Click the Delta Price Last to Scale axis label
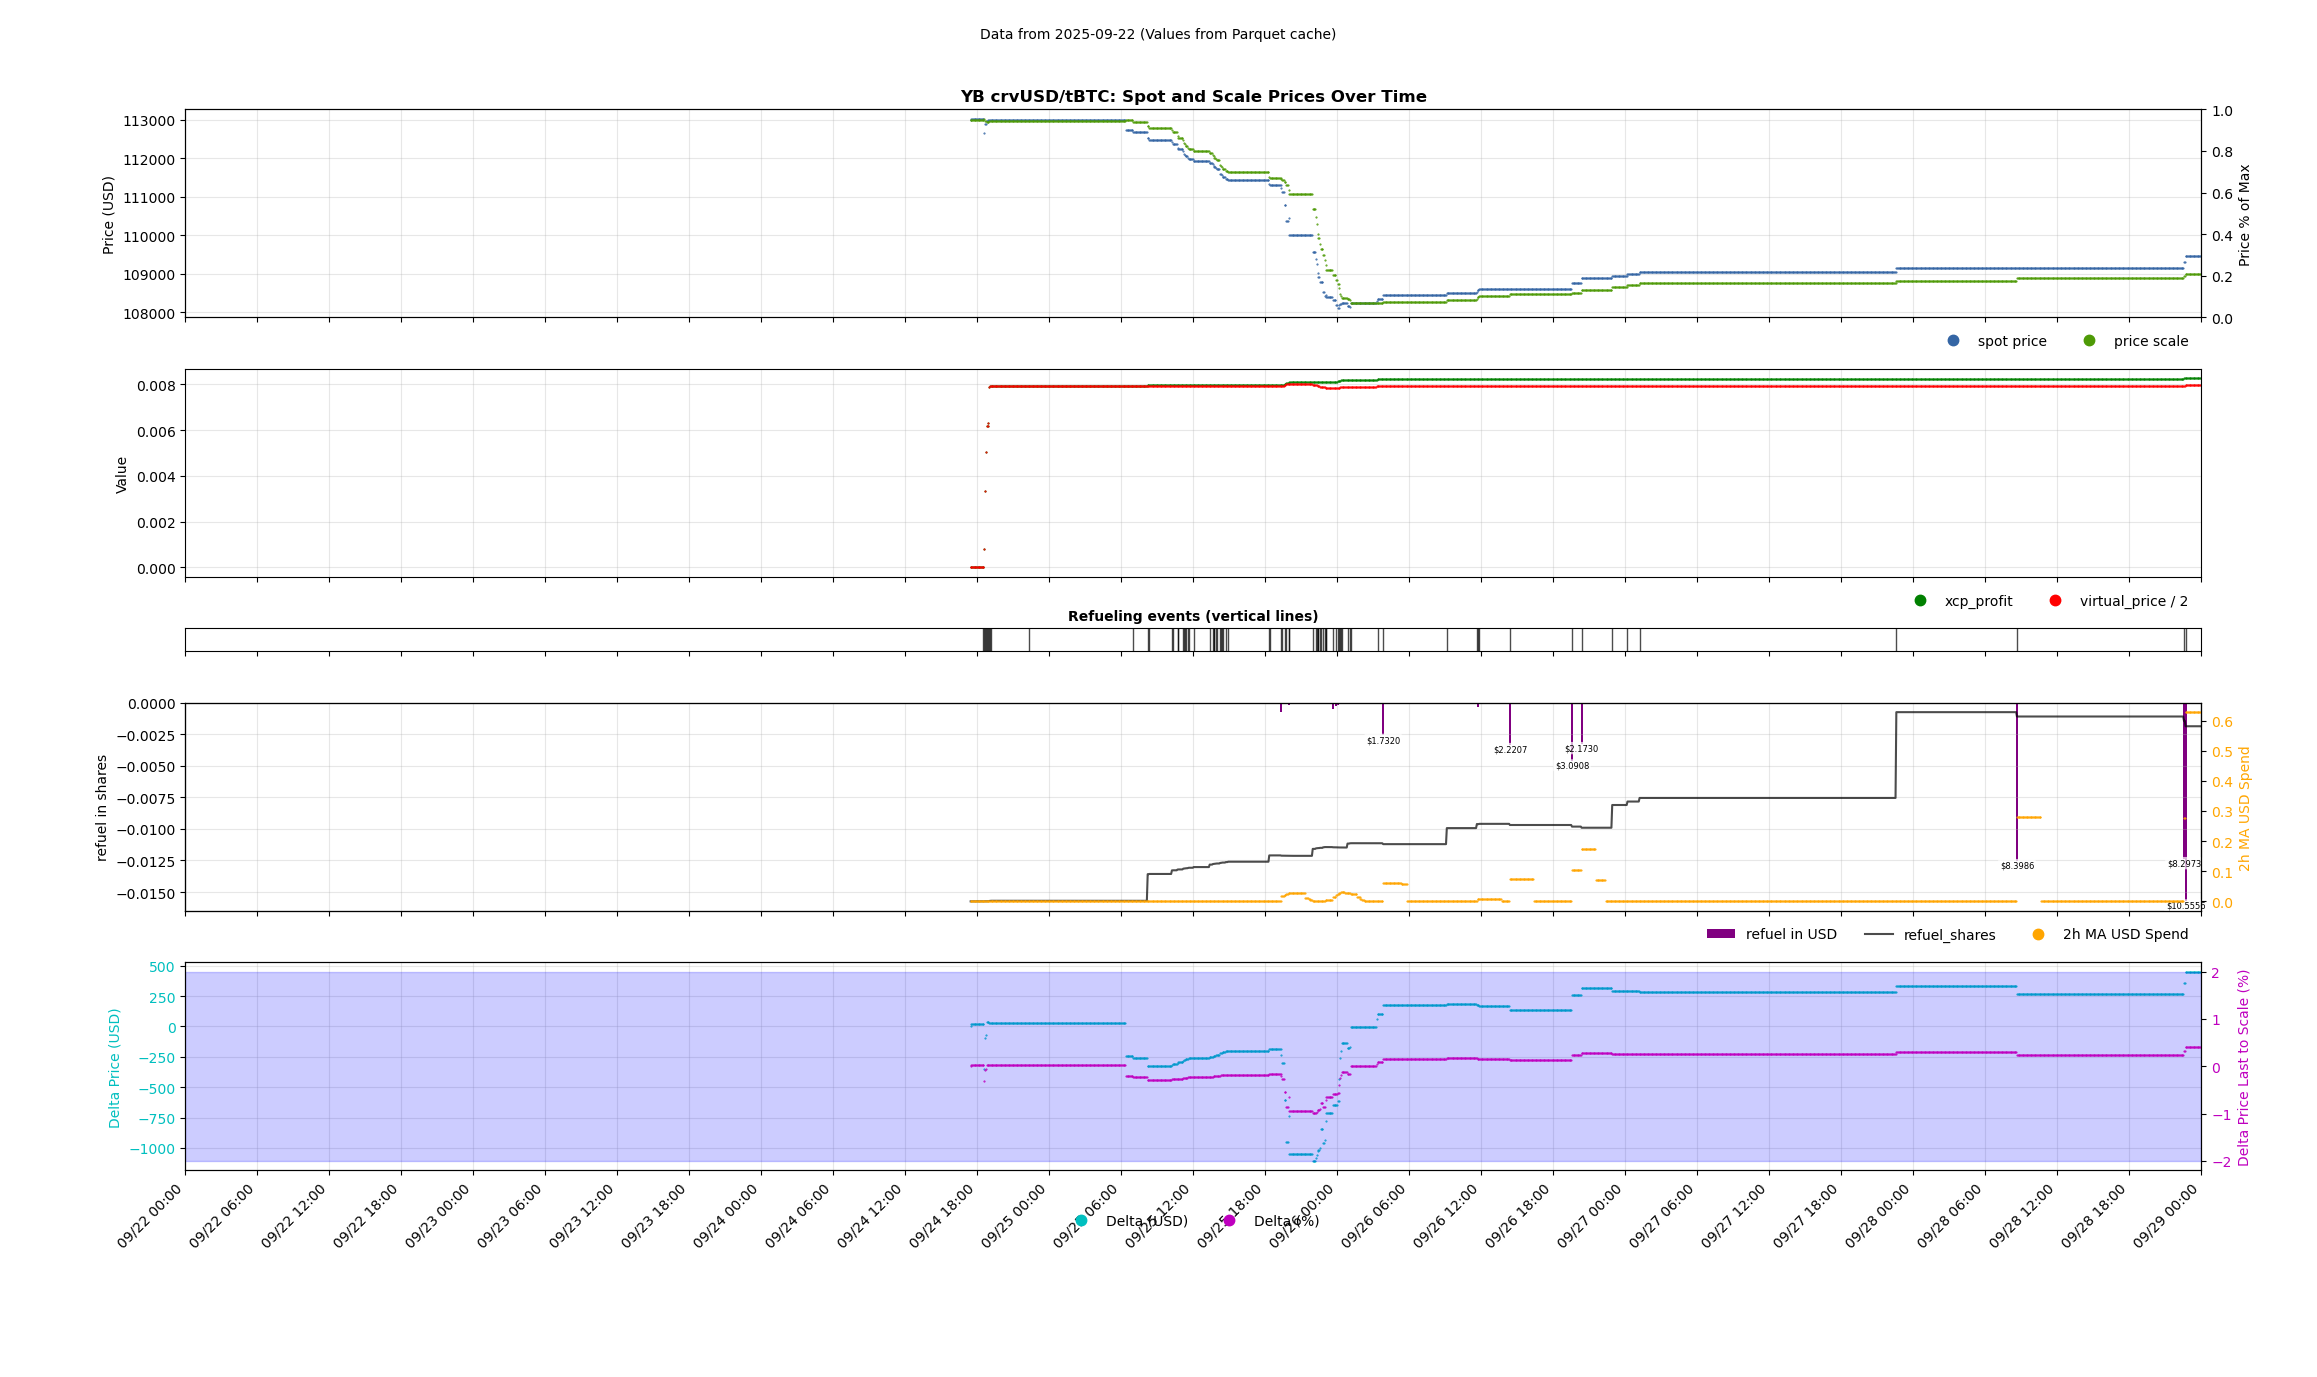Image resolution: width=2317 pixels, height=1377 pixels. (2244, 1067)
